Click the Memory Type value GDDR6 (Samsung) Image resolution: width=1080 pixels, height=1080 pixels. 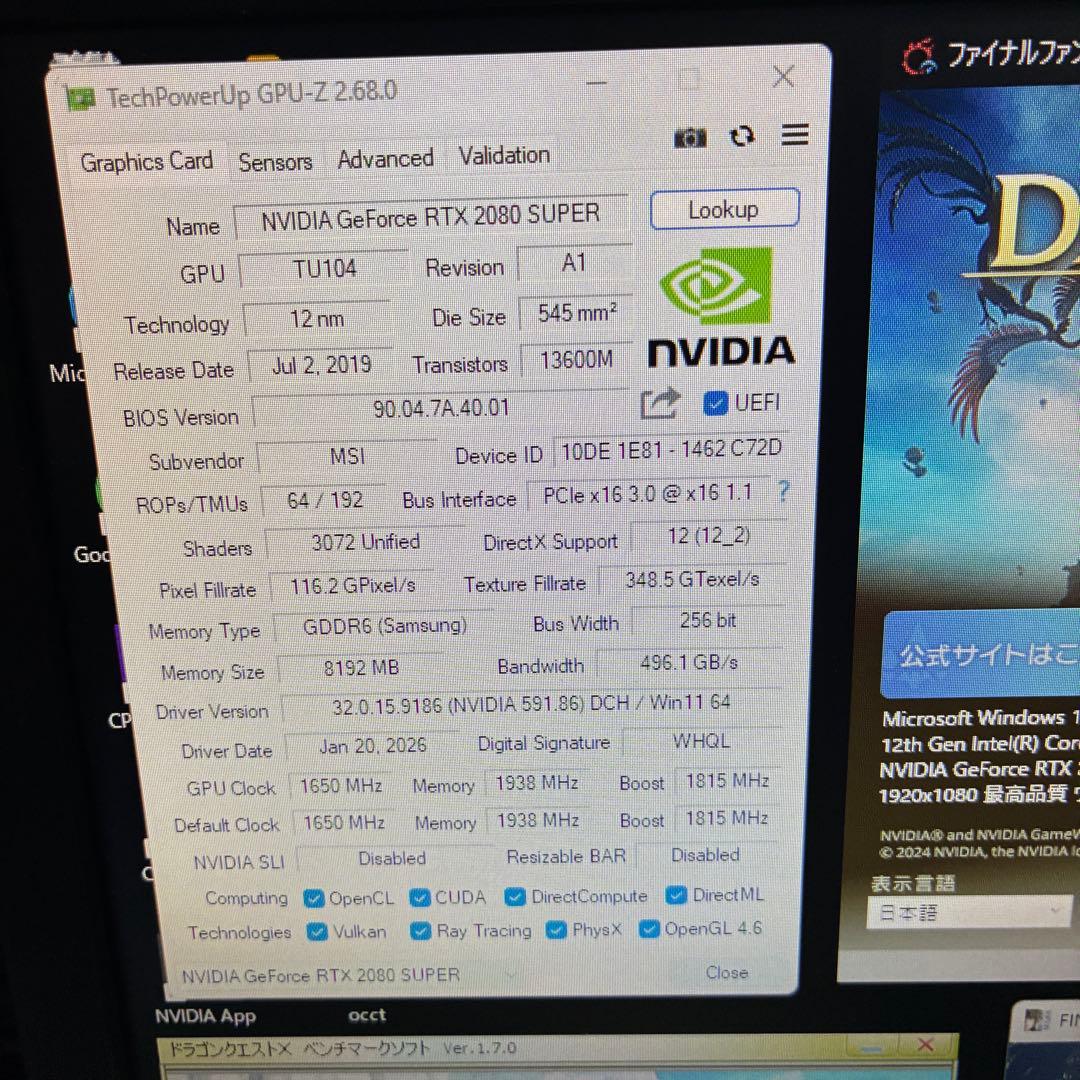click(384, 626)
